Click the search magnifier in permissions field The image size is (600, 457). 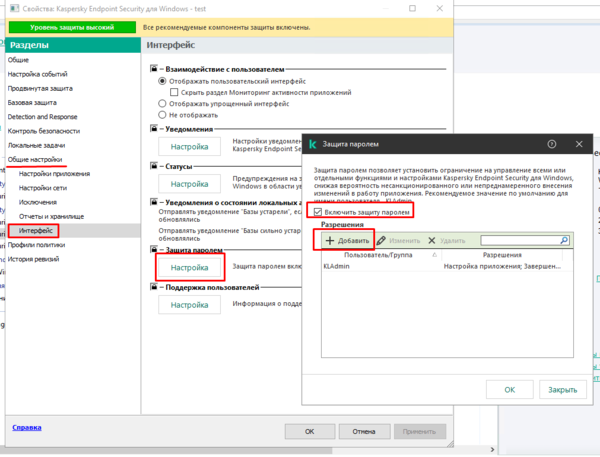click(x=564, y=240)
